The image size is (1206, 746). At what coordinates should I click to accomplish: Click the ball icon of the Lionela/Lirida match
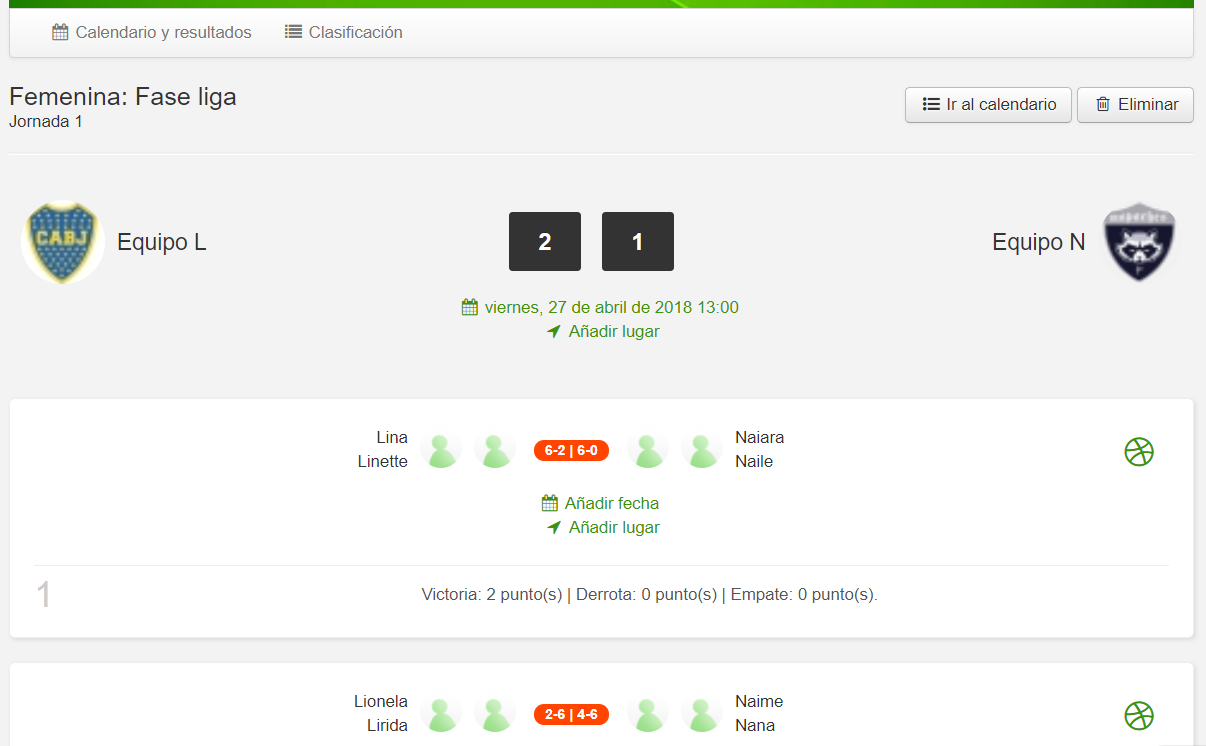click(x=1139, y=716)
